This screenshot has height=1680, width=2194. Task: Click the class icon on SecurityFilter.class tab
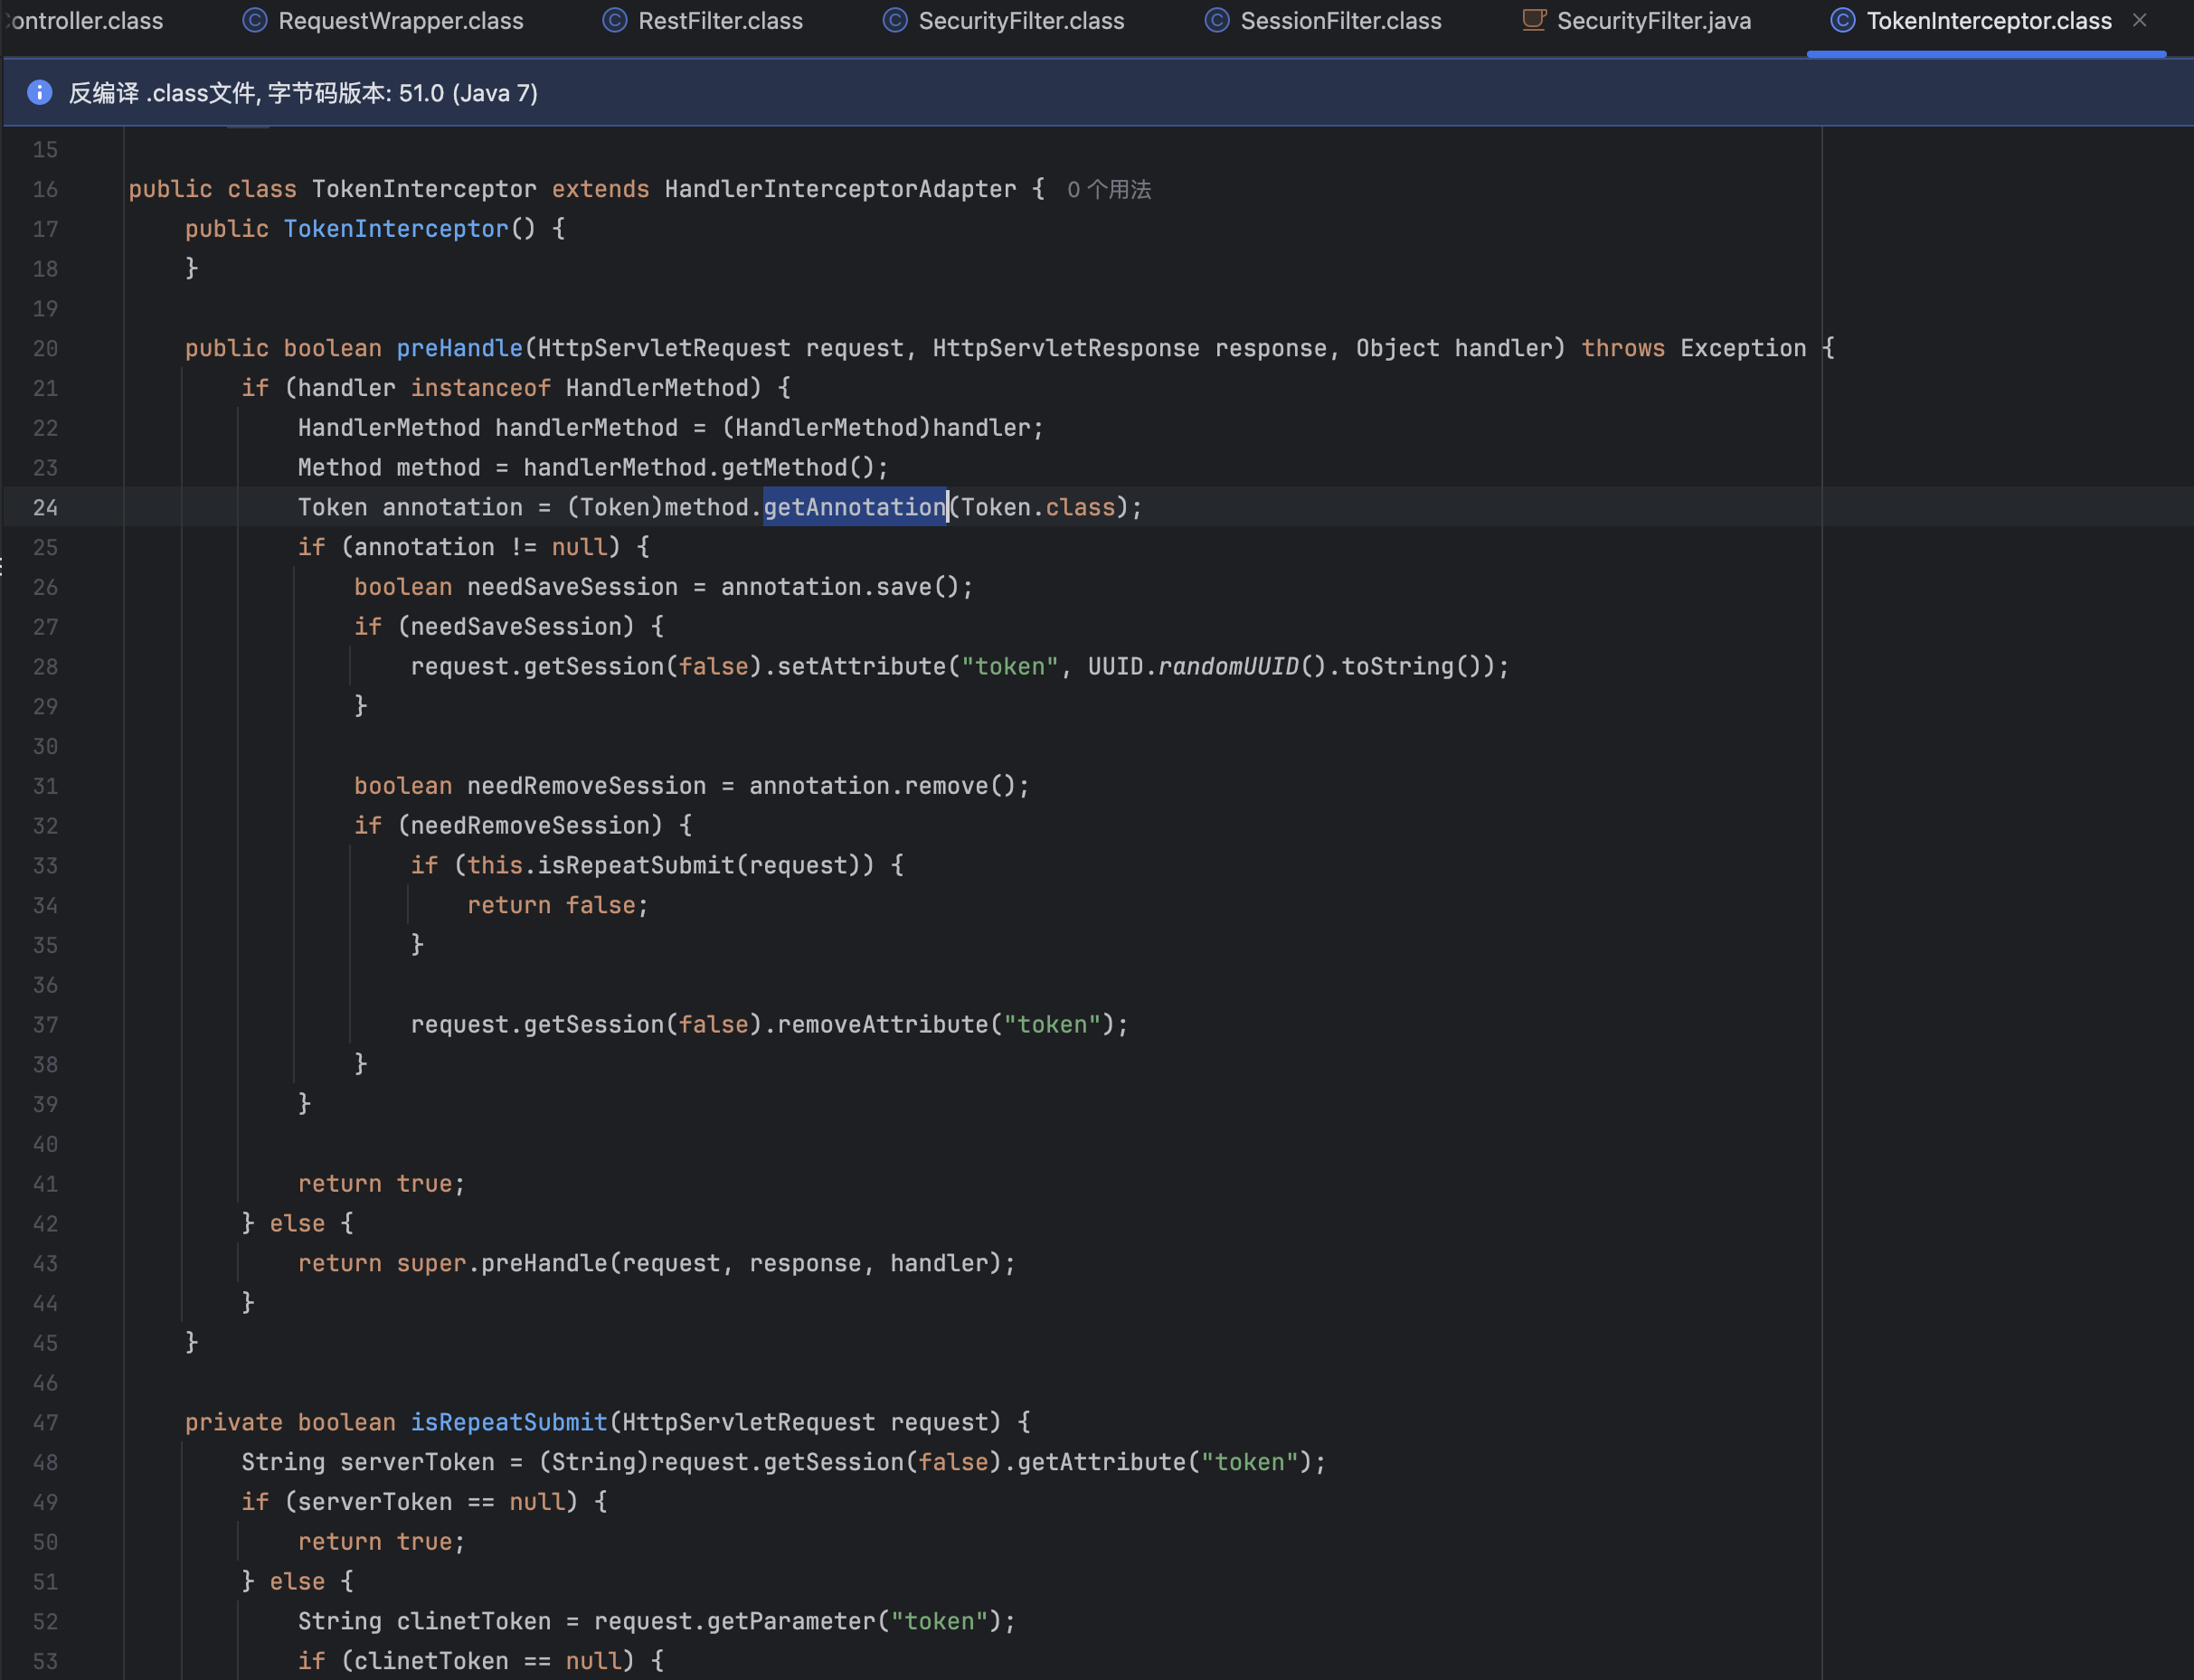pyautogui.click(x=895, y=20)
